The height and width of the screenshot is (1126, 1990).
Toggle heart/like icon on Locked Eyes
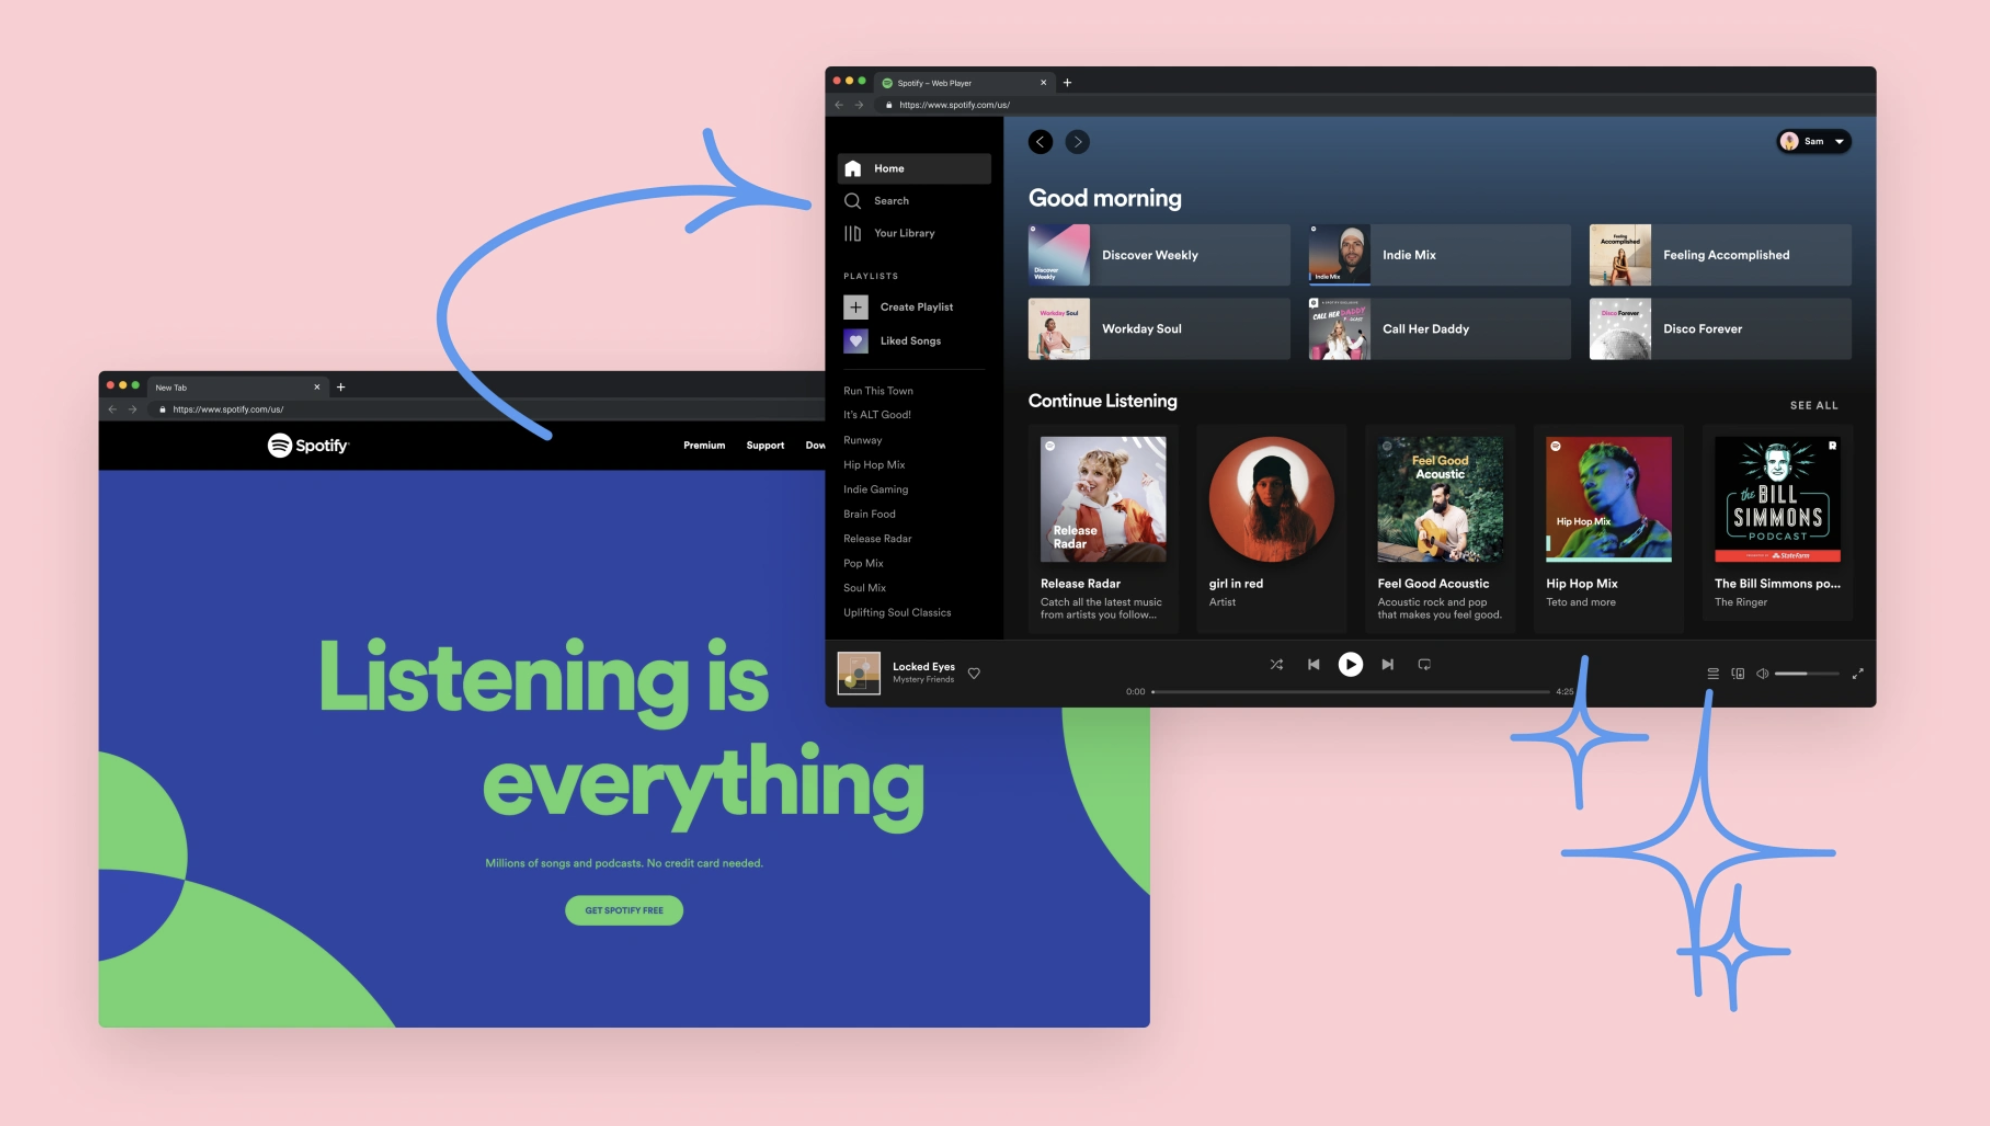click(976, 672)
